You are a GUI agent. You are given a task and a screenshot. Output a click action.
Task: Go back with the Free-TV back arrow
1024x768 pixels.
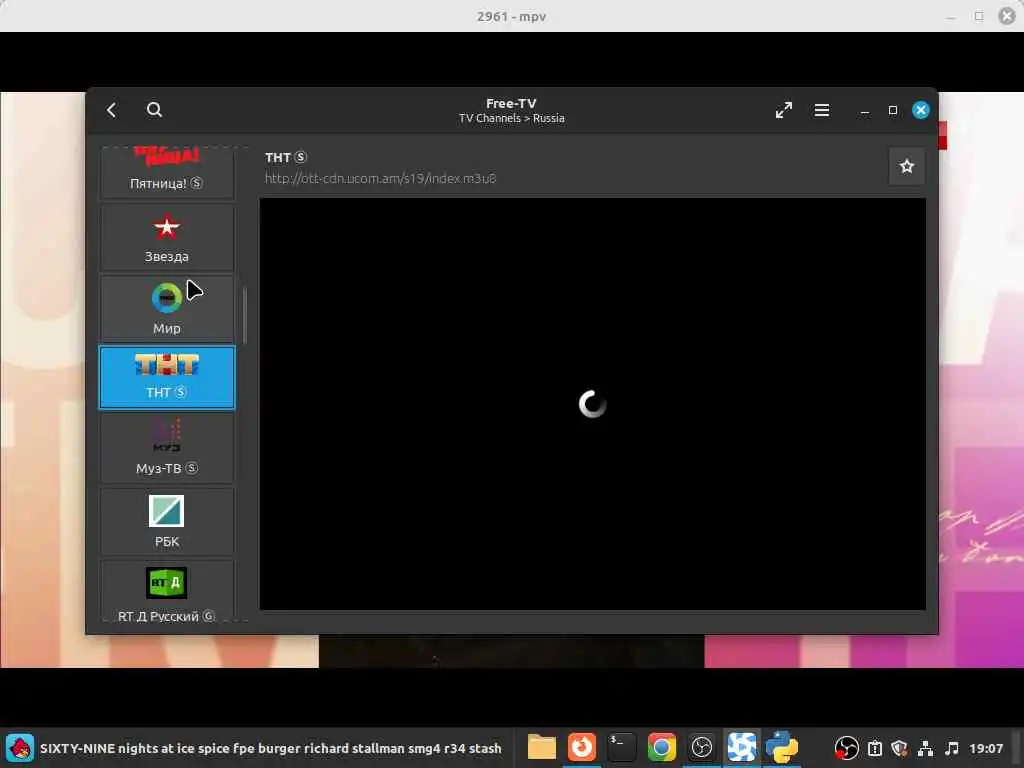112,110
